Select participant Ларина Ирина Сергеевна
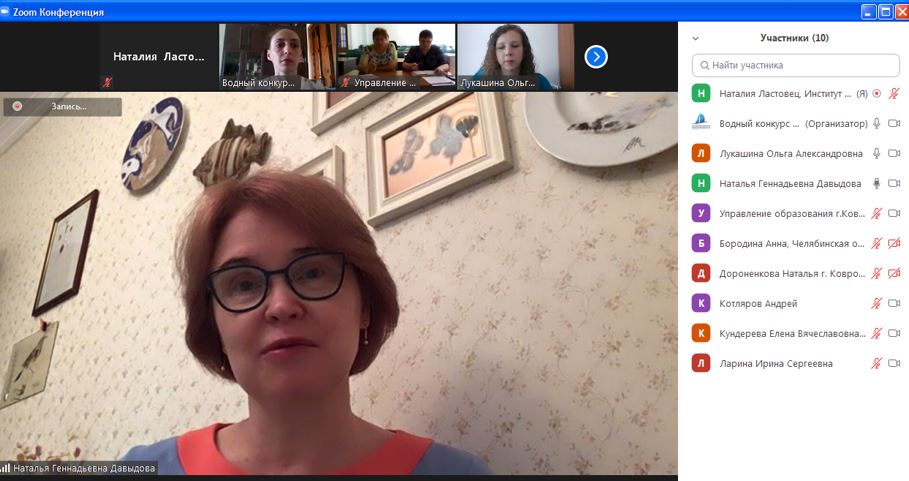The image size is (909, 481). coord(775,363)
